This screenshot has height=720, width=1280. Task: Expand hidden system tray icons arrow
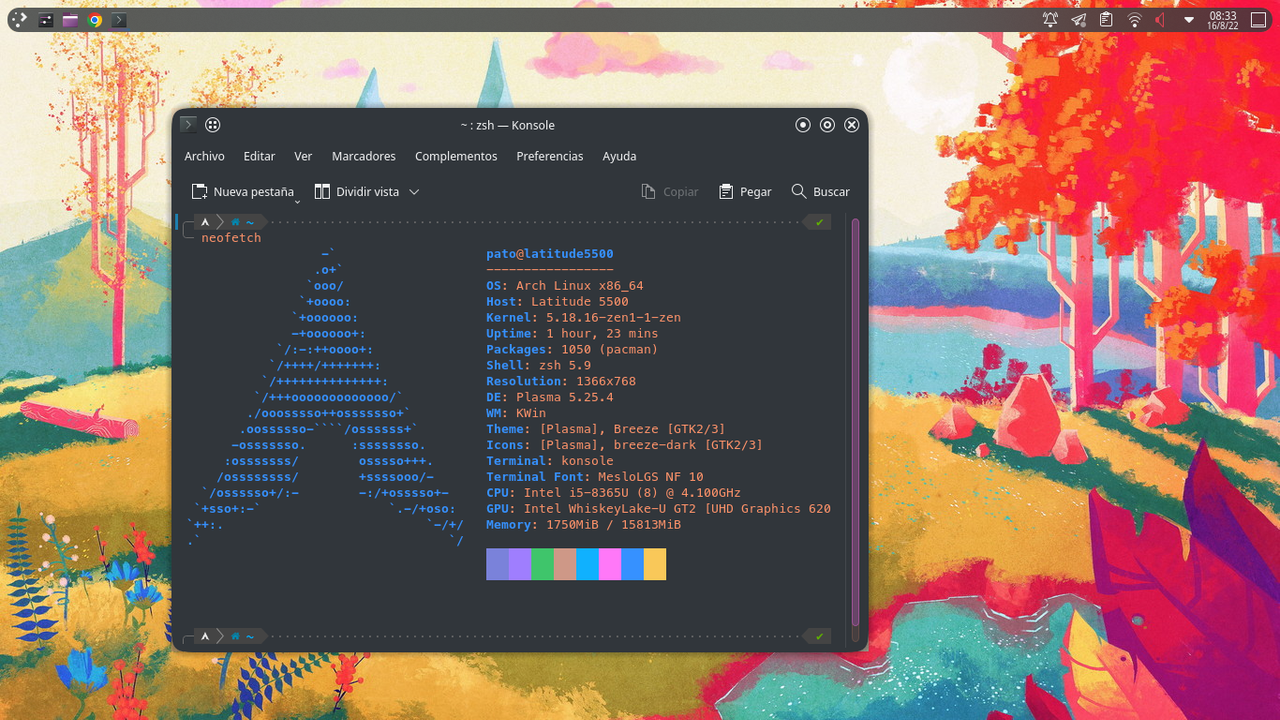coord(1189,20)
